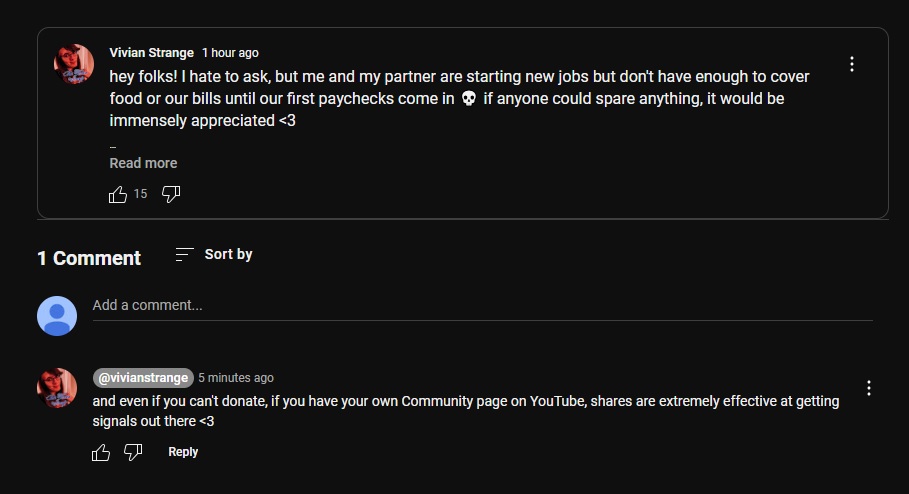Click the Vivian Strange author name
This screenshot has height=494, width=909.
pyautogui.click(x=151, y=52)
